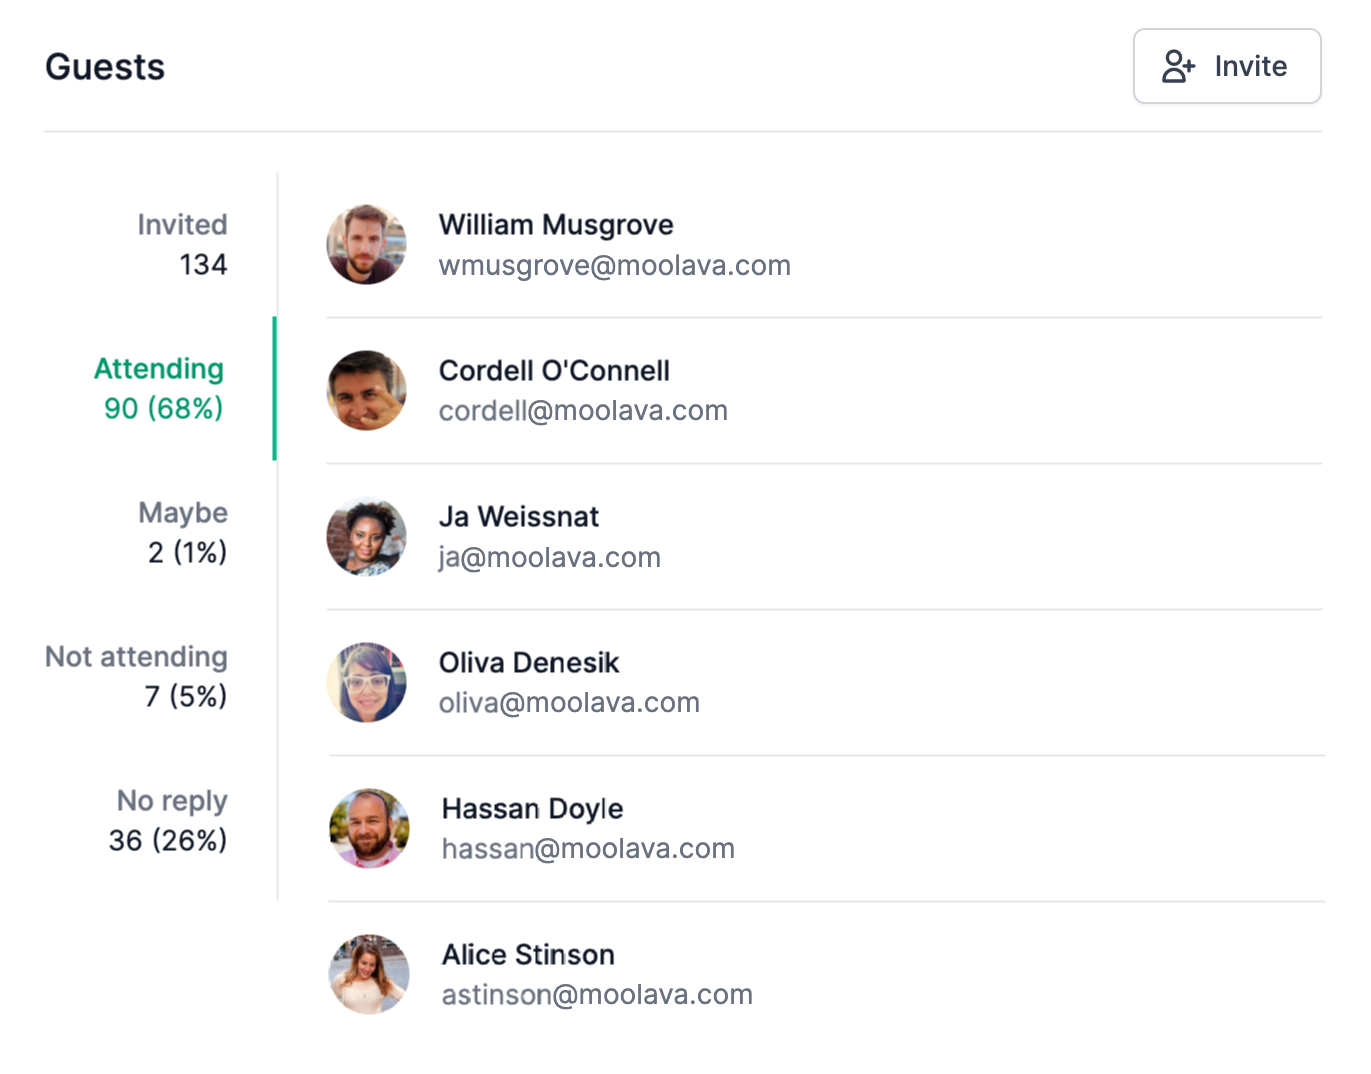The width and height of the screenshot is (1371, 1074).
Task: Click the add-user icon in the Invite button
Action: tap(1178, 66)
